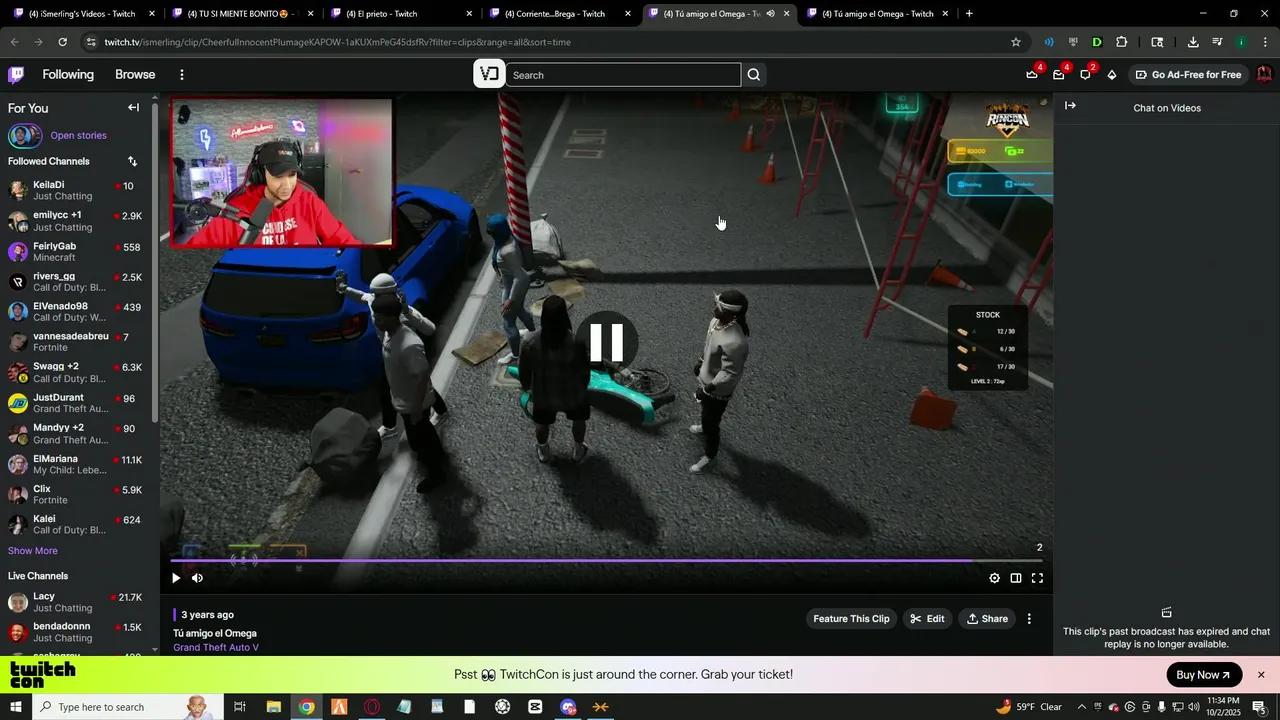This screenshot has height=720, width=1280.
Task: Click the address bar URL
Action: [338, 42]
